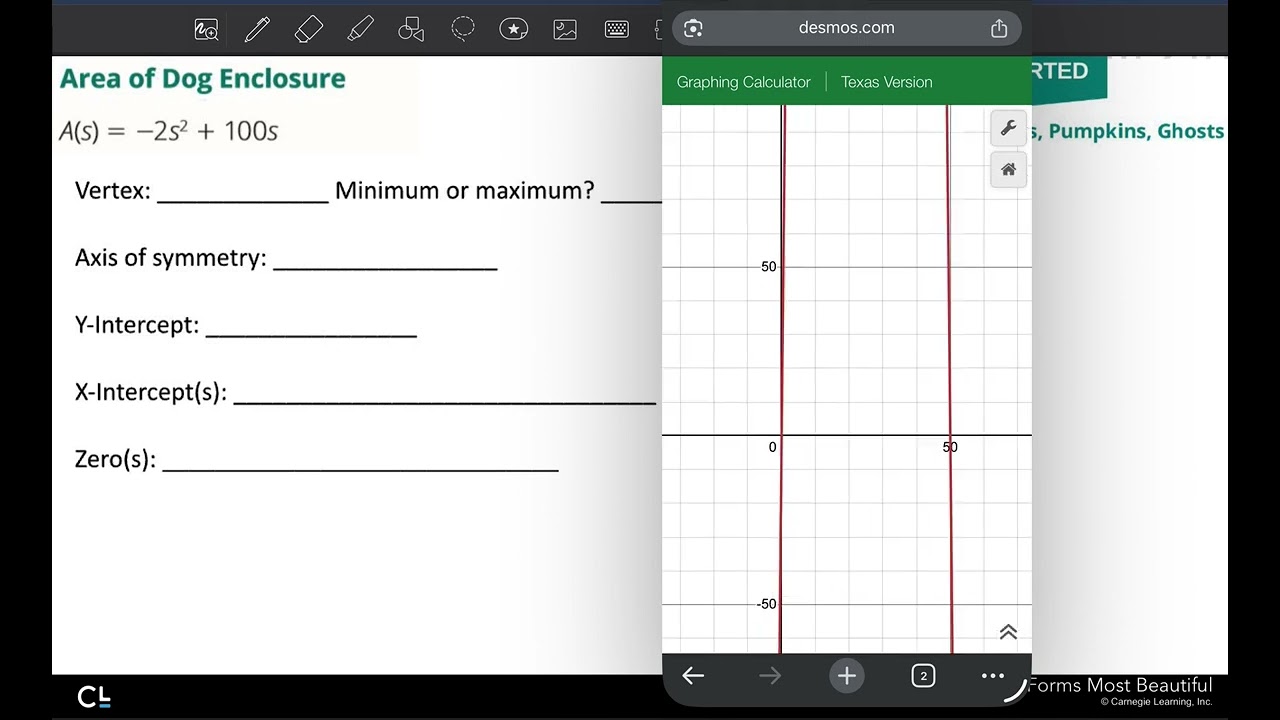Open browser more options menu
Screen dimensions: 1280x720
coord(993,676)
